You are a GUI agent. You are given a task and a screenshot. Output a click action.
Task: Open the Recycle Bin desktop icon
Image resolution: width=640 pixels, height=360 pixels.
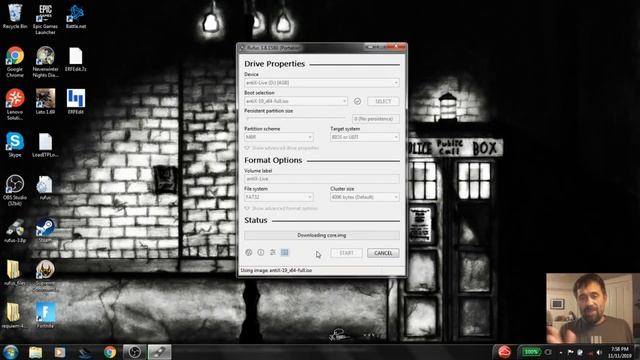pyautogui.click(x=15, y=16)
